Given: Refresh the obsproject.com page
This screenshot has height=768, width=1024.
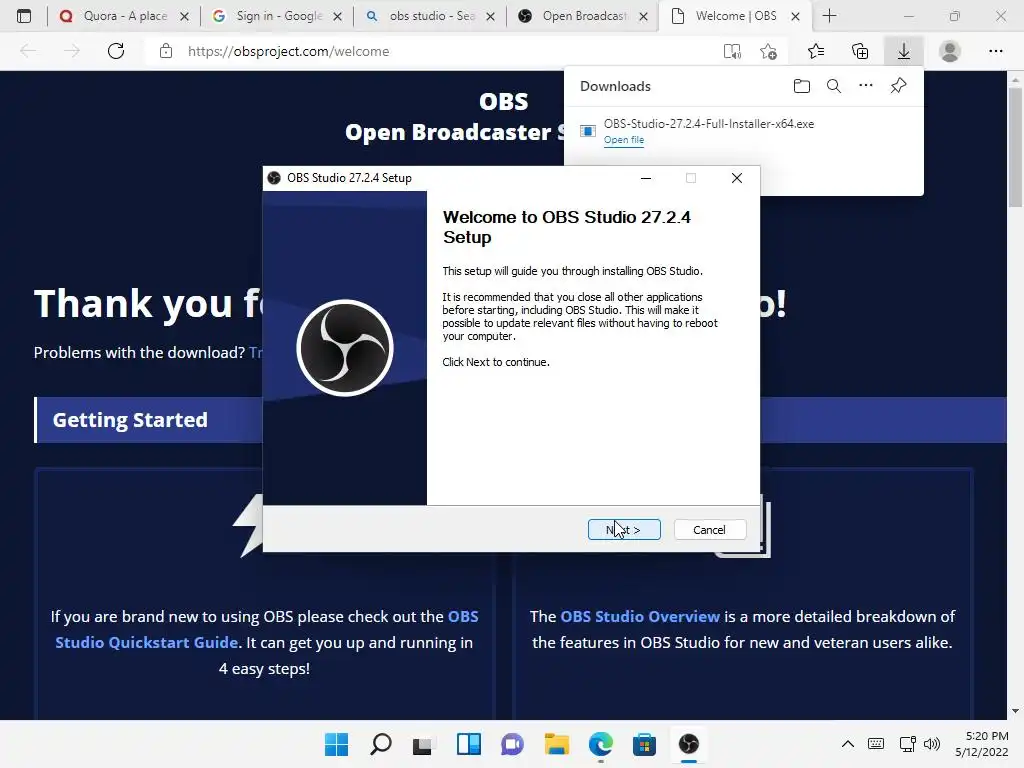Looking at the screenshot, I should [116, 51].
